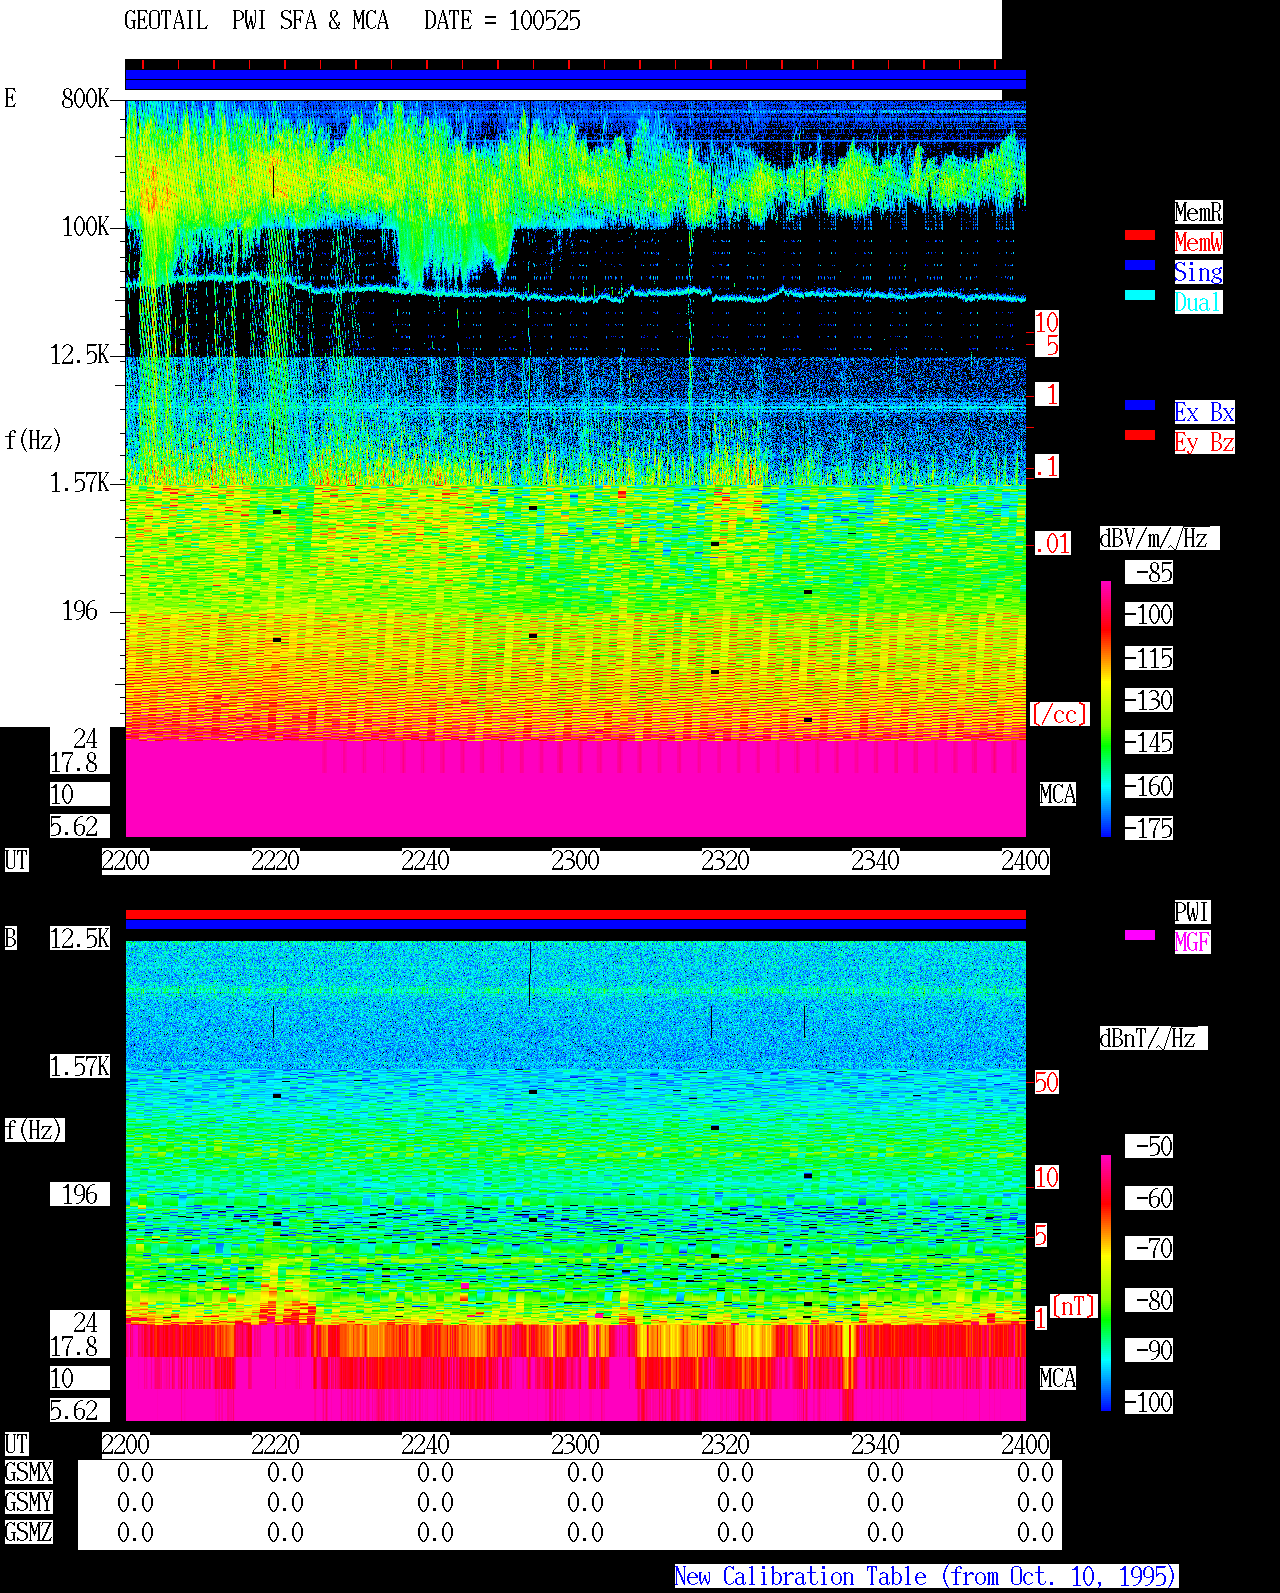Select the PWI legend label
Screen dimensions: 1280x1593
click(1192, 912)
